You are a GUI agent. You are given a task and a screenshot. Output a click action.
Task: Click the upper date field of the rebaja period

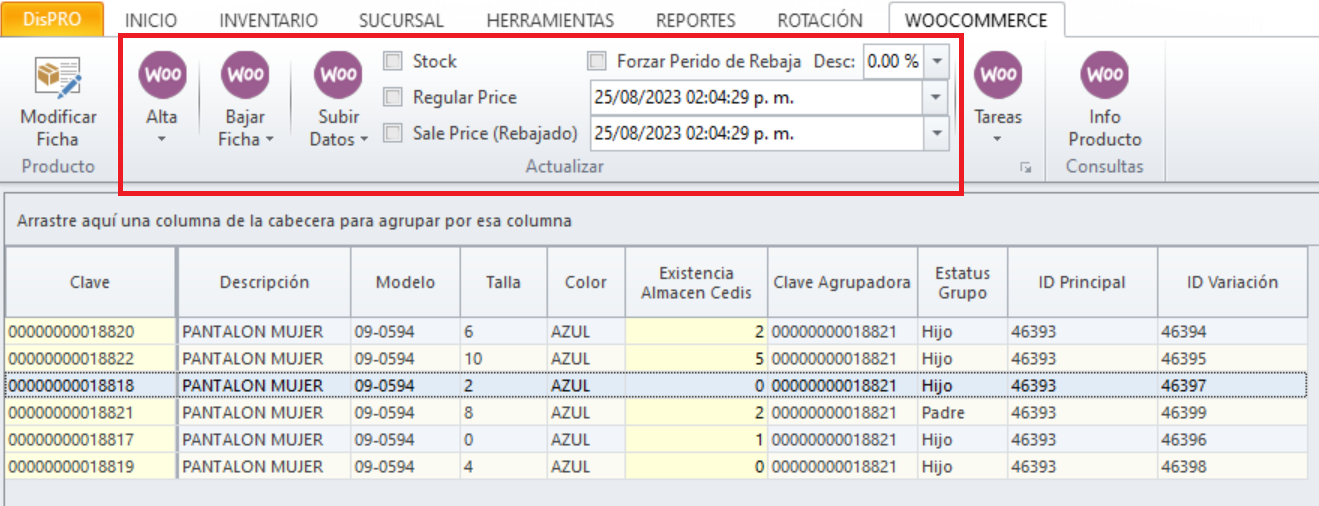pyautogui.click(x=757, y=98)
